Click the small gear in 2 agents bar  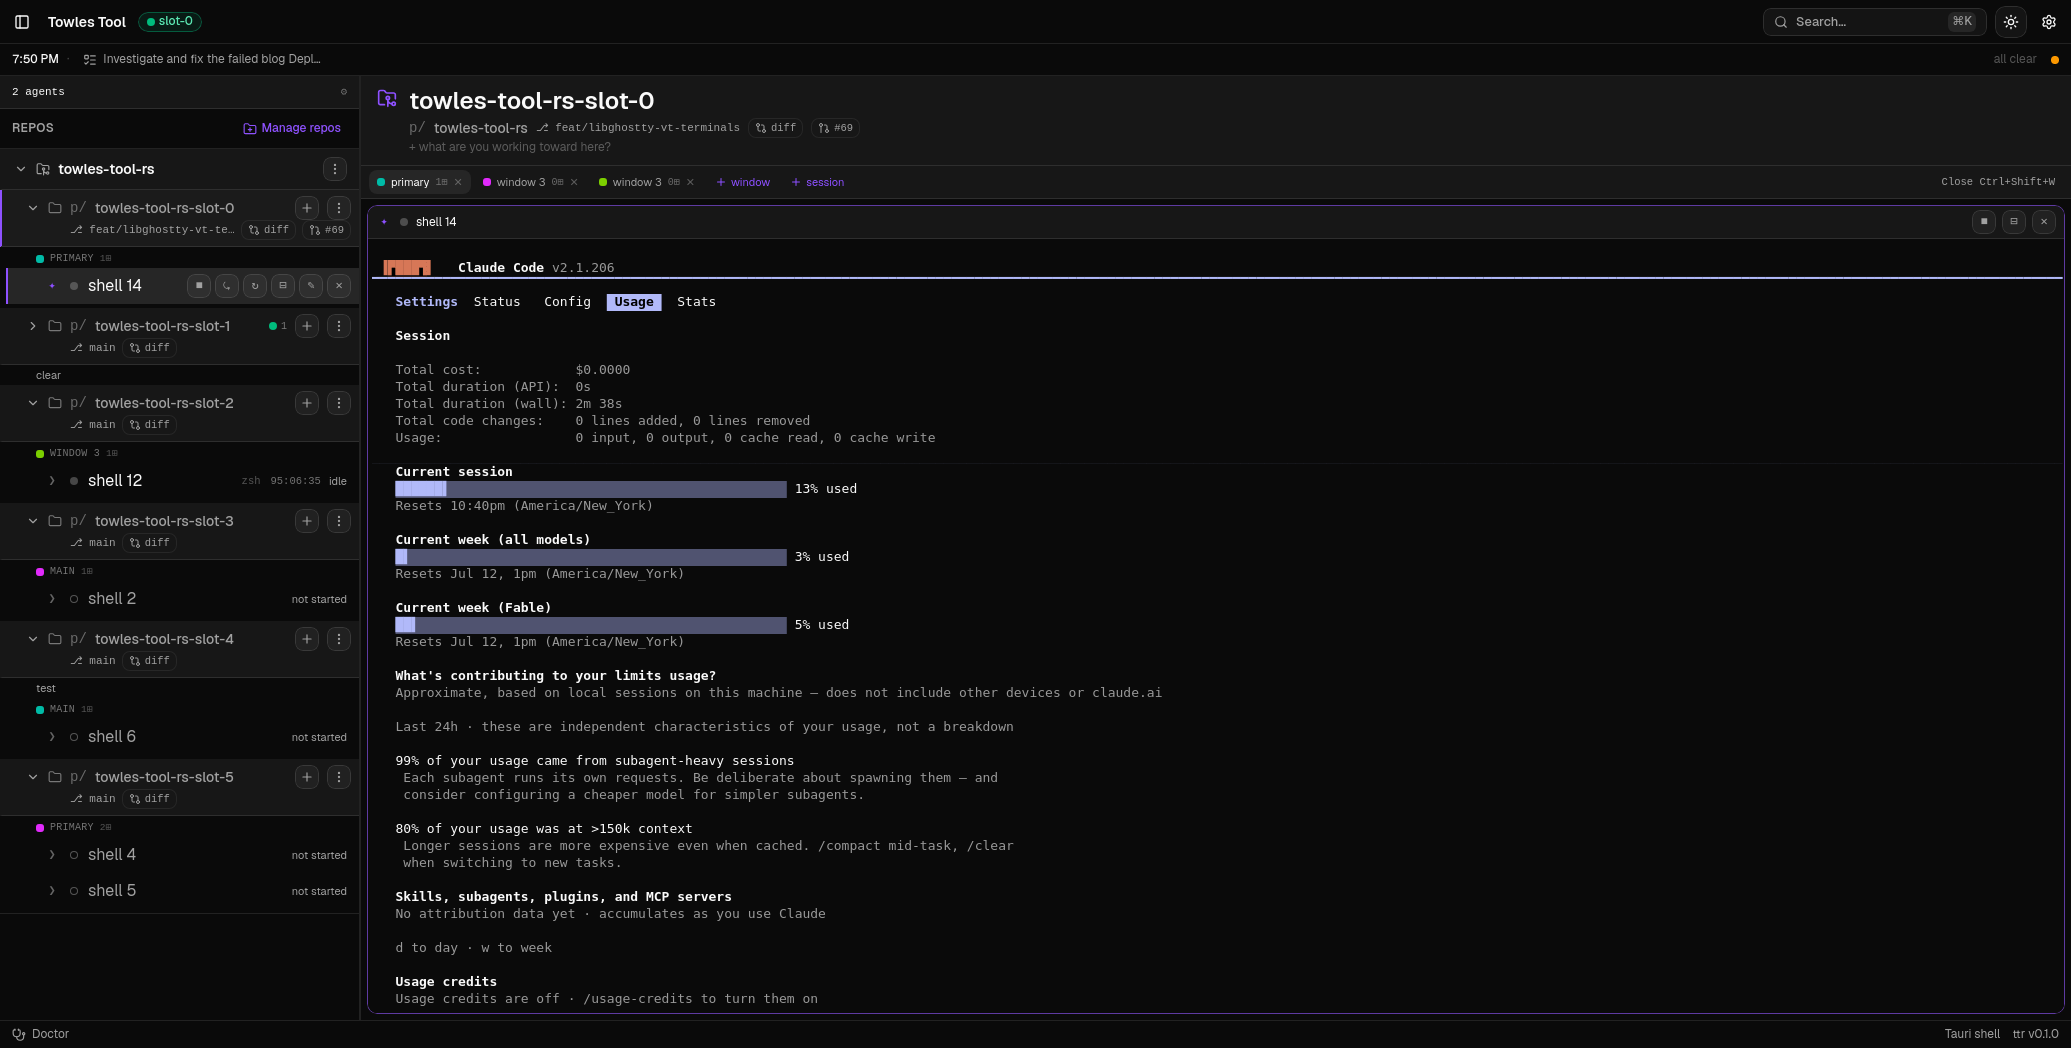click(x=344, y=91)
